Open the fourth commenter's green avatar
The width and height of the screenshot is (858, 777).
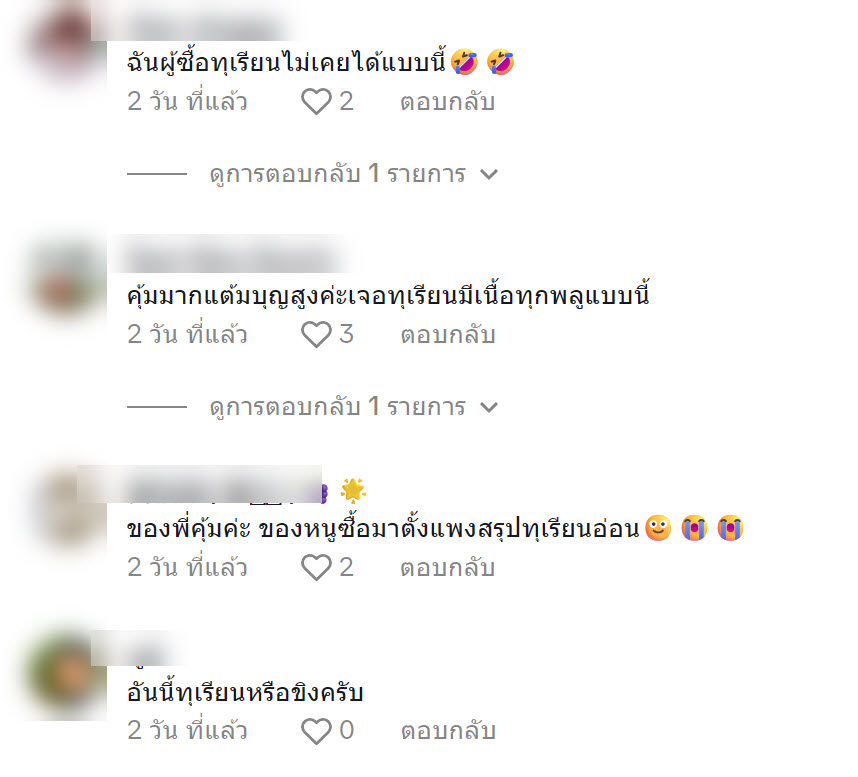66,676
